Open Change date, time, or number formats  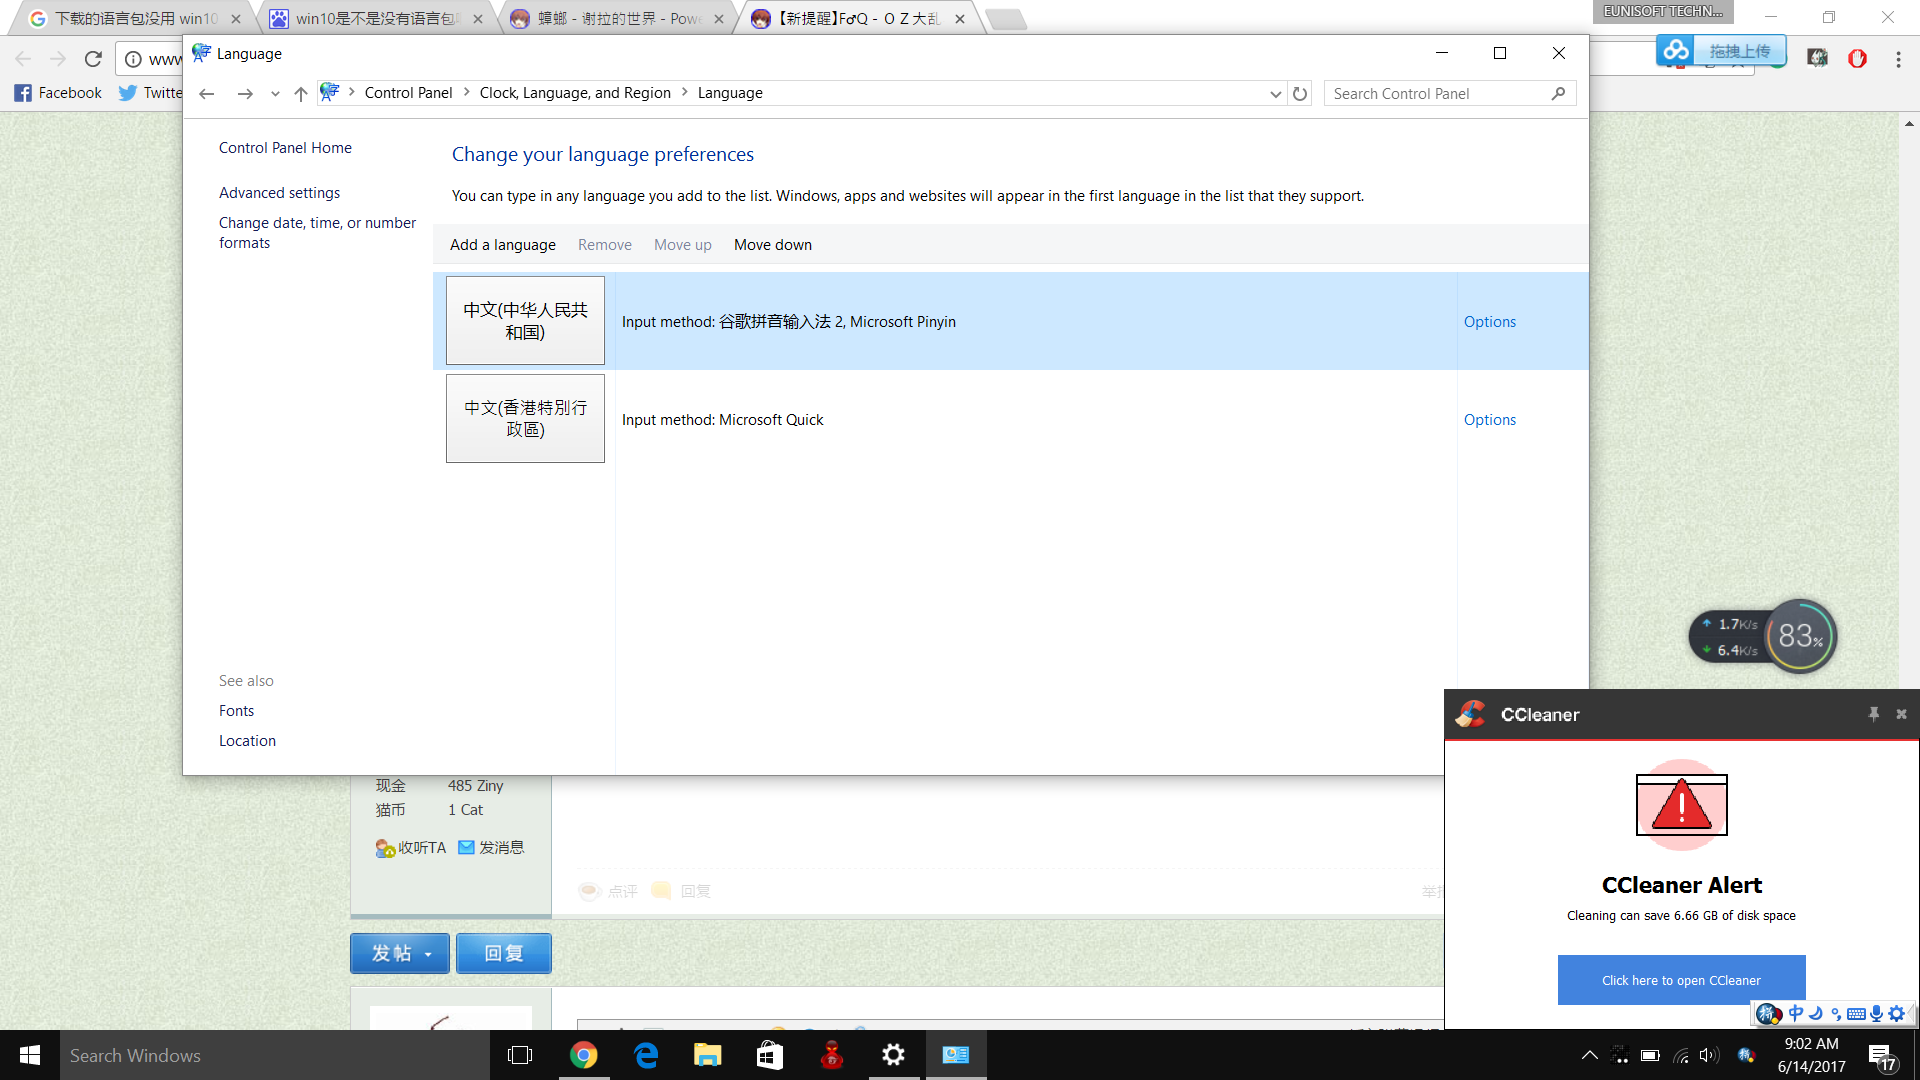click(317, 233)
